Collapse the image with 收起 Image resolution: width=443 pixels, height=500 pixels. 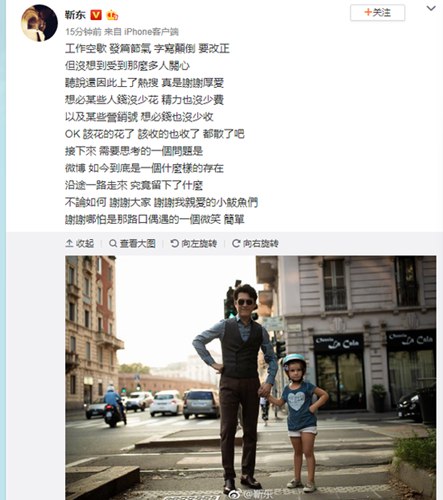pyautogui.click(x=80, y=243)
